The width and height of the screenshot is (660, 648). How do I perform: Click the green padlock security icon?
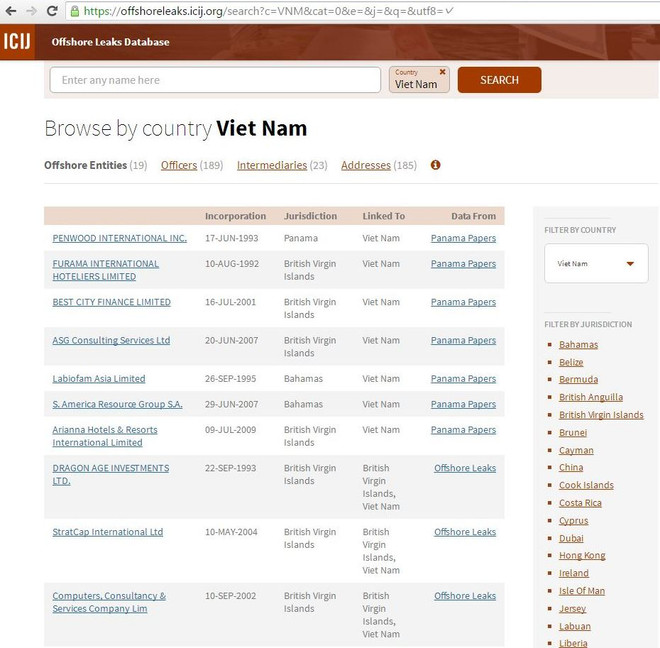coord(75,11)
